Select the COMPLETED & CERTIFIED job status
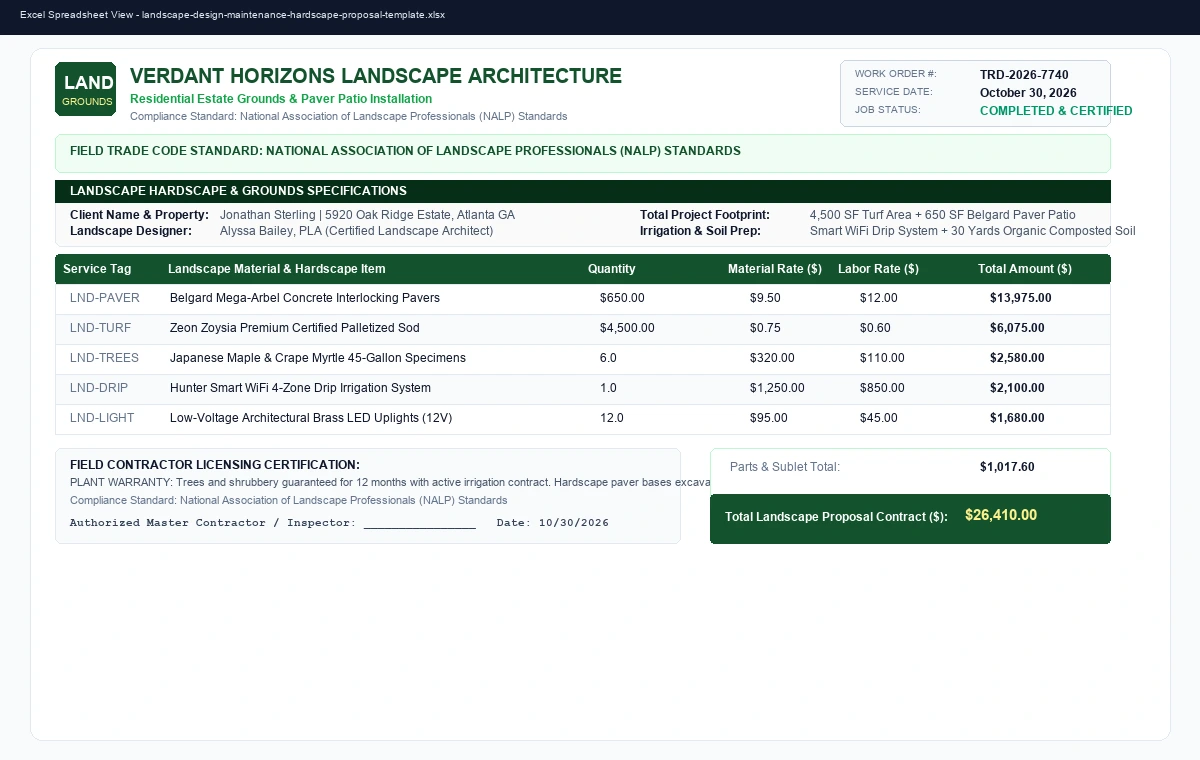The width and height of the screenshot is (1200, 760). 1056,111
